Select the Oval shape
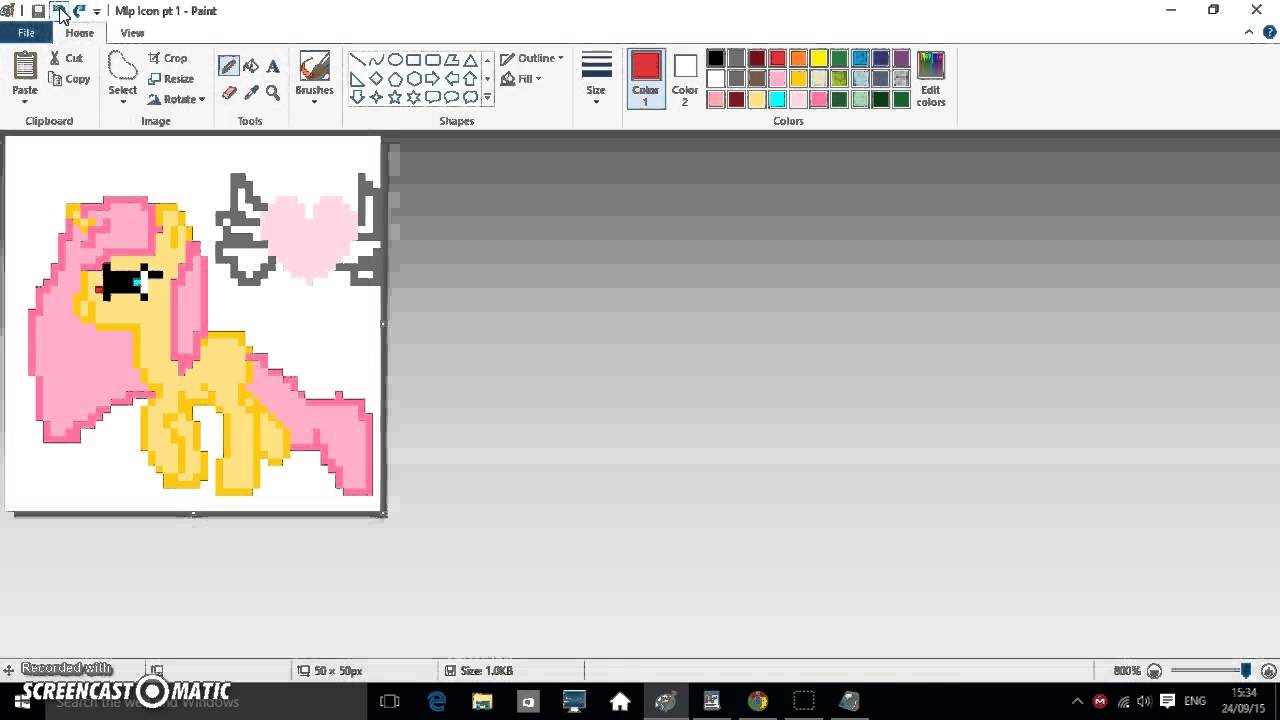The height and width of the screenshot is (720, 1280). click(395, 60)
